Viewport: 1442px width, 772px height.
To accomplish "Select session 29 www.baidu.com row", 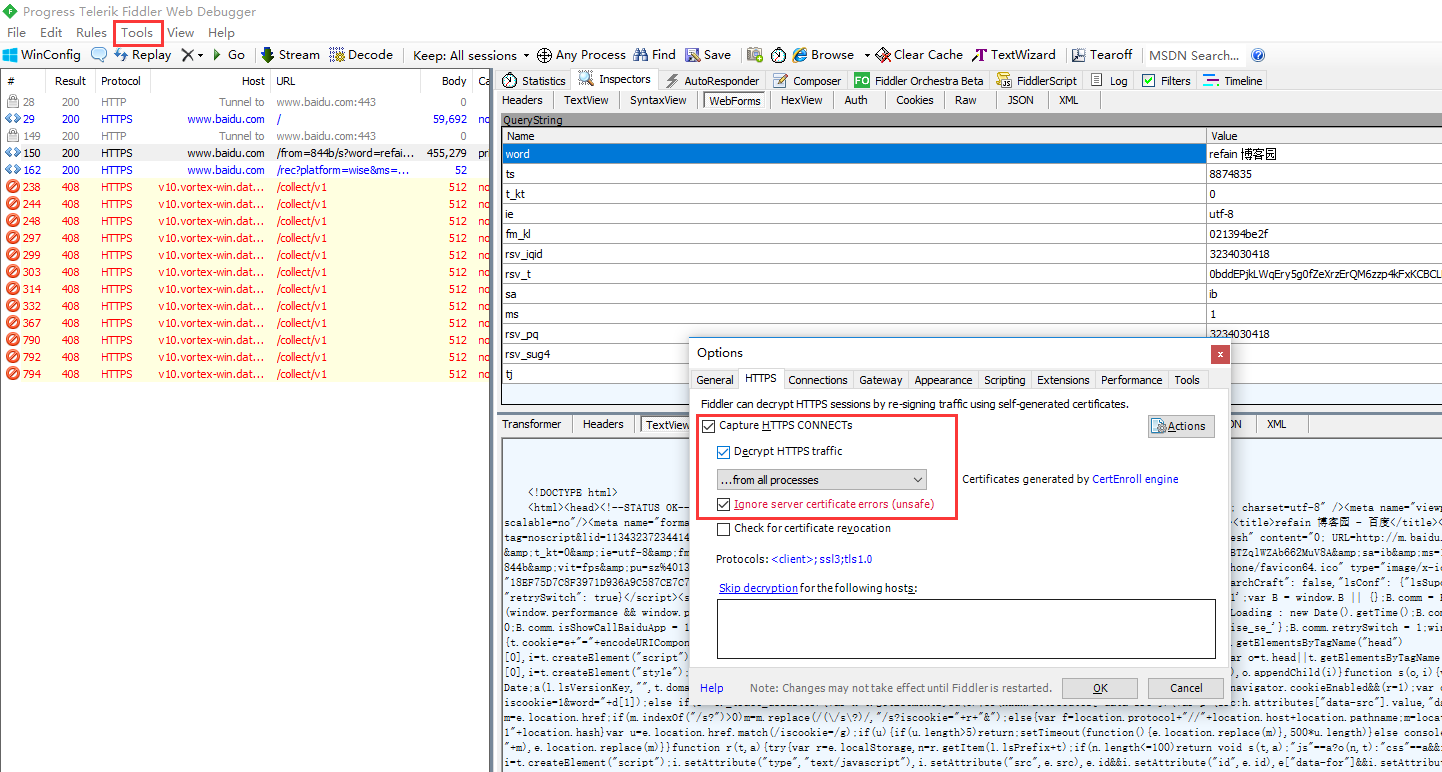I will pos(245,119).
